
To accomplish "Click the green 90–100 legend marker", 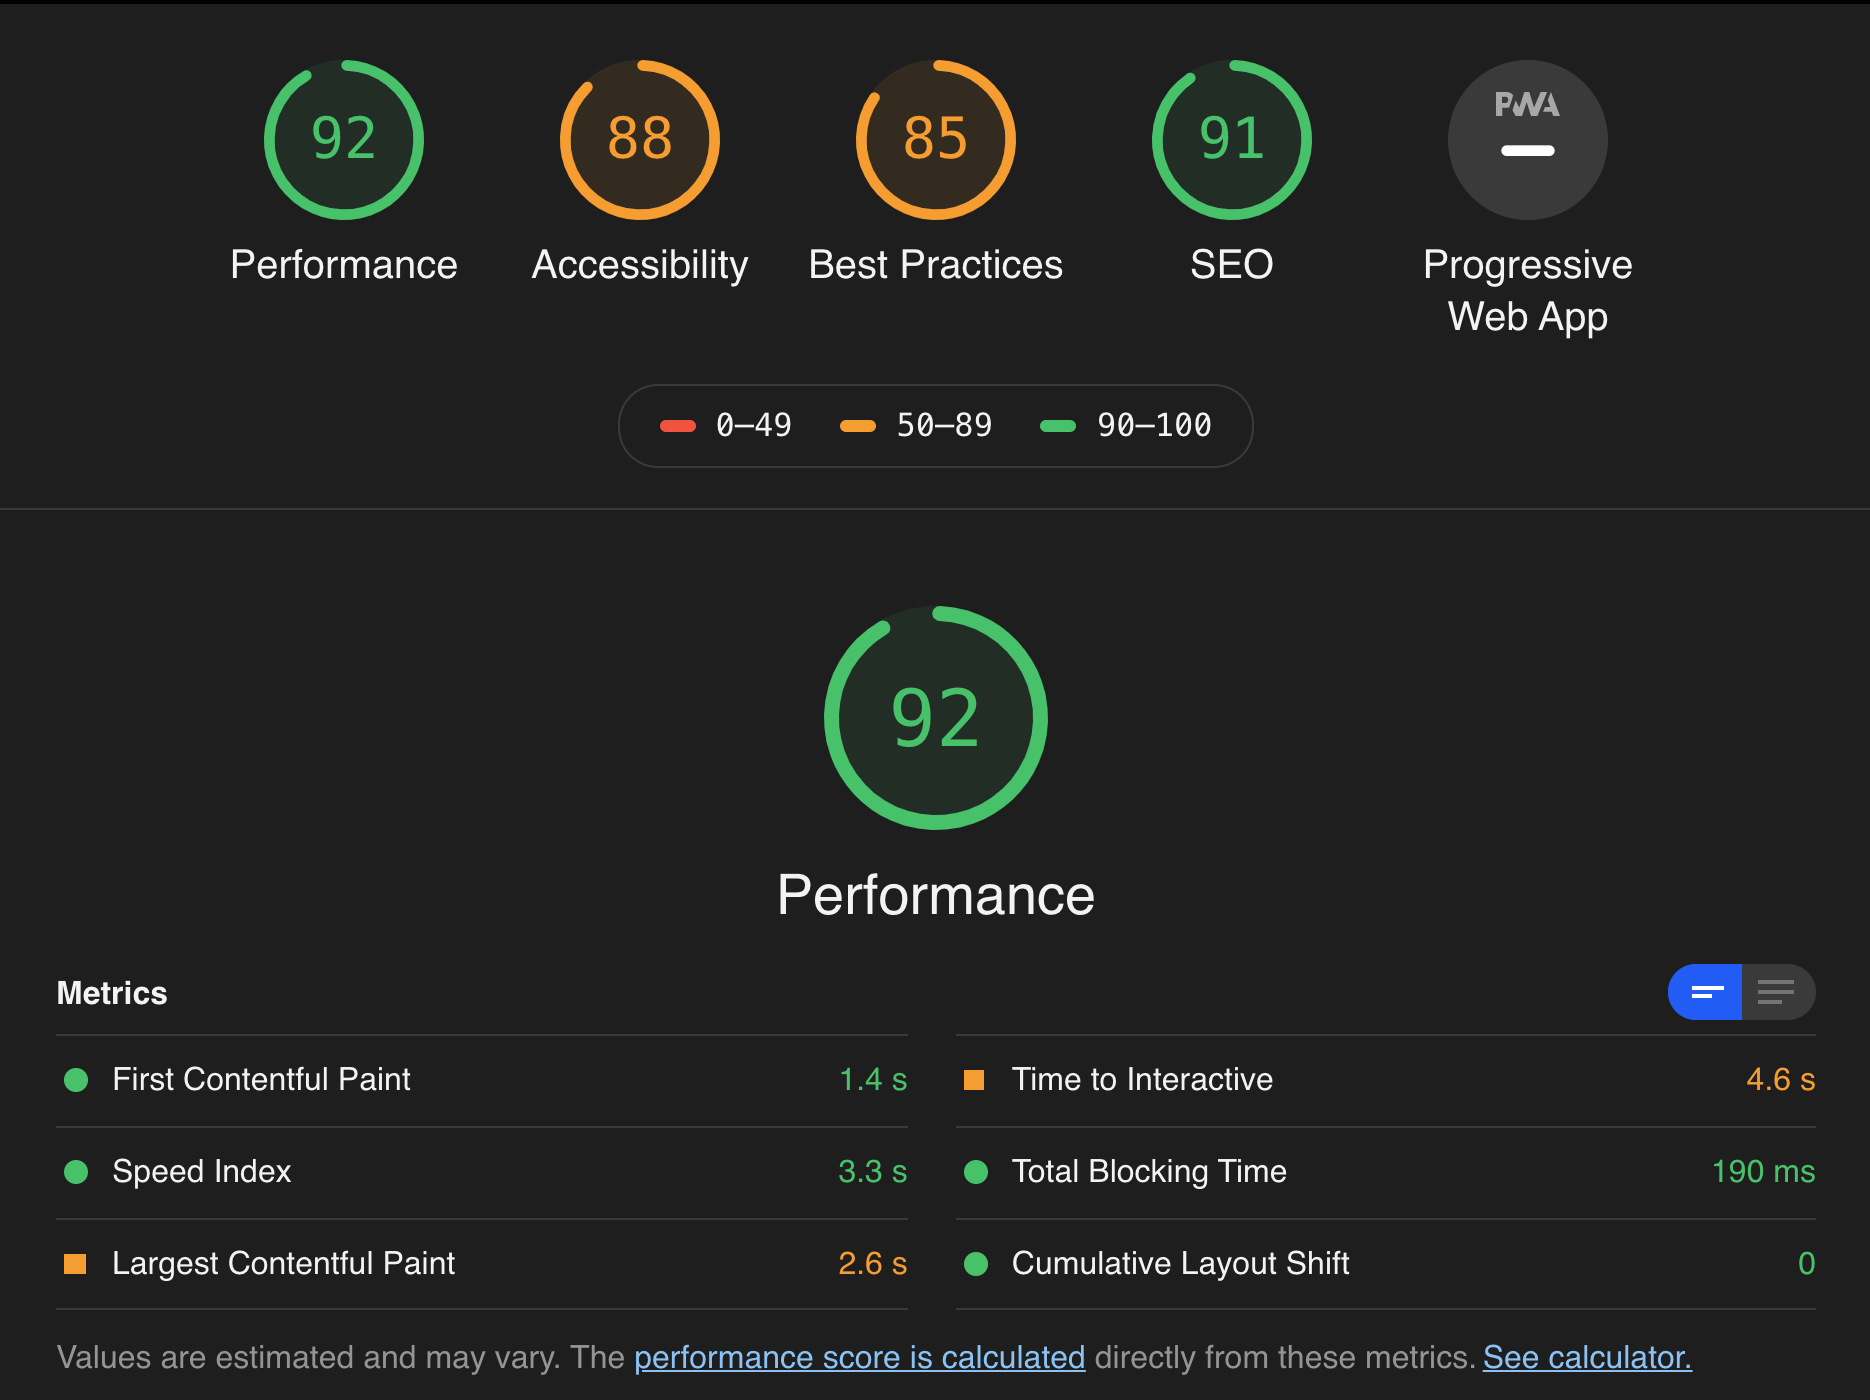I will click(1058, 426).
